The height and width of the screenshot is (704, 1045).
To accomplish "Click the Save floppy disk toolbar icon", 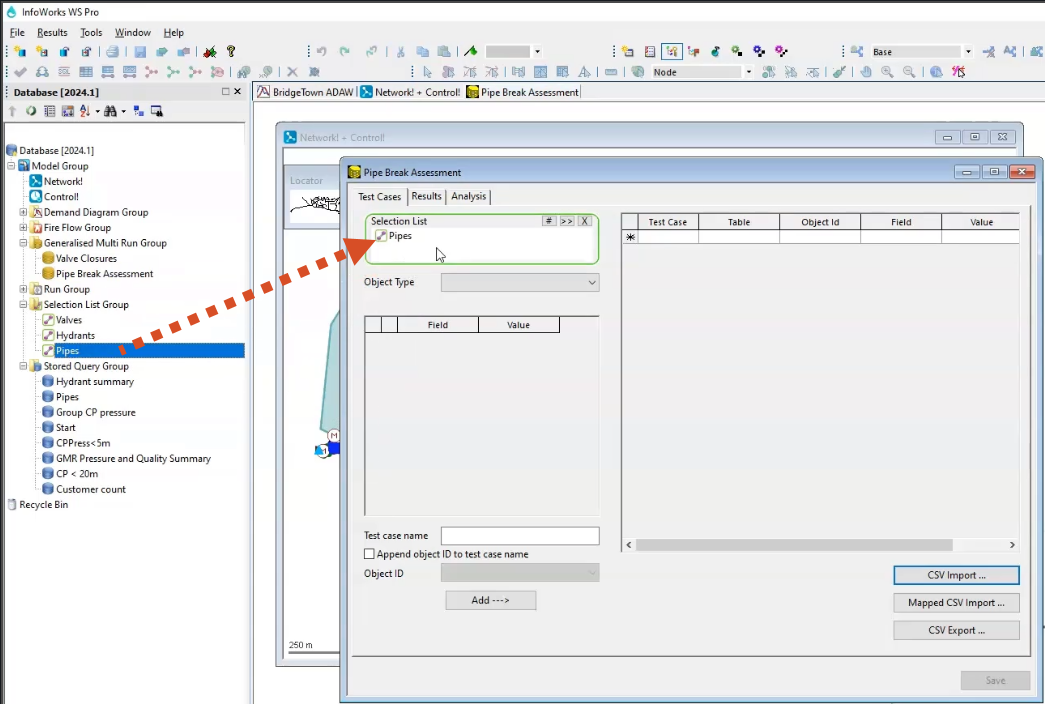I will pos(140,51).
